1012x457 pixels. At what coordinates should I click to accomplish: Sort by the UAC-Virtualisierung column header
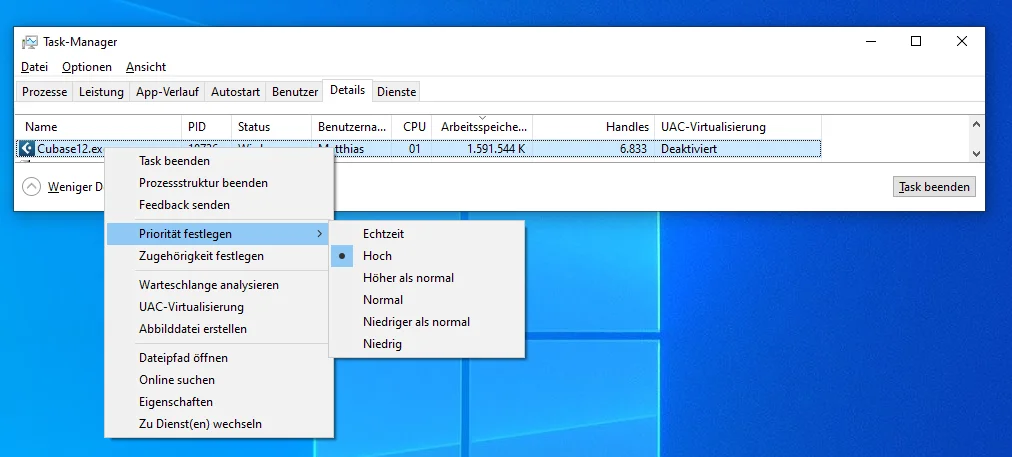click(738, 127)
